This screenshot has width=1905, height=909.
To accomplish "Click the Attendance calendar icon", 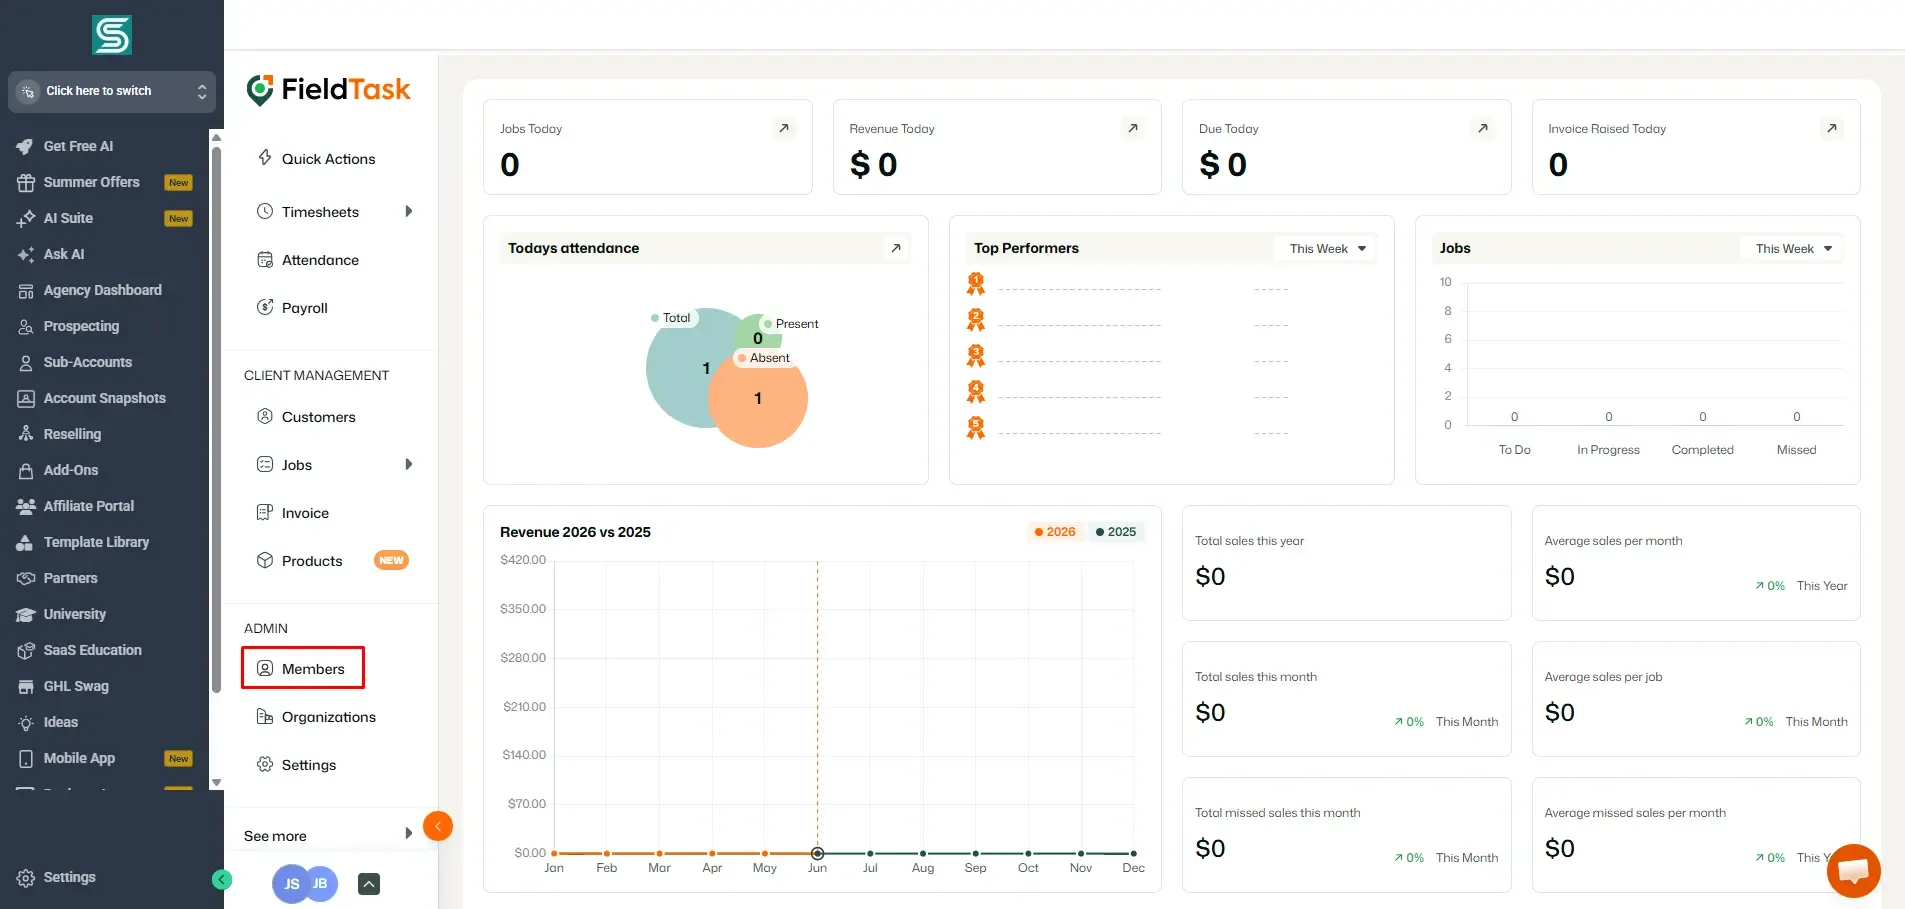I will click(x=265, y=260).
